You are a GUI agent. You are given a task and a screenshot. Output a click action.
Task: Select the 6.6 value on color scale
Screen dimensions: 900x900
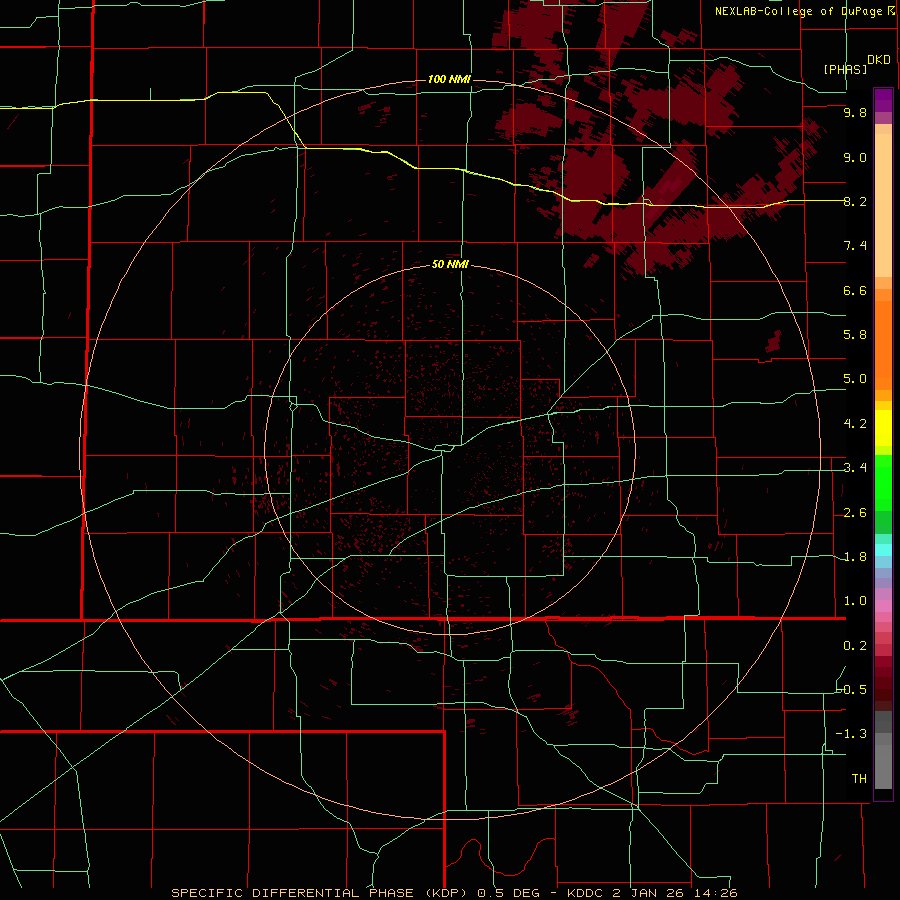(855, 290)
